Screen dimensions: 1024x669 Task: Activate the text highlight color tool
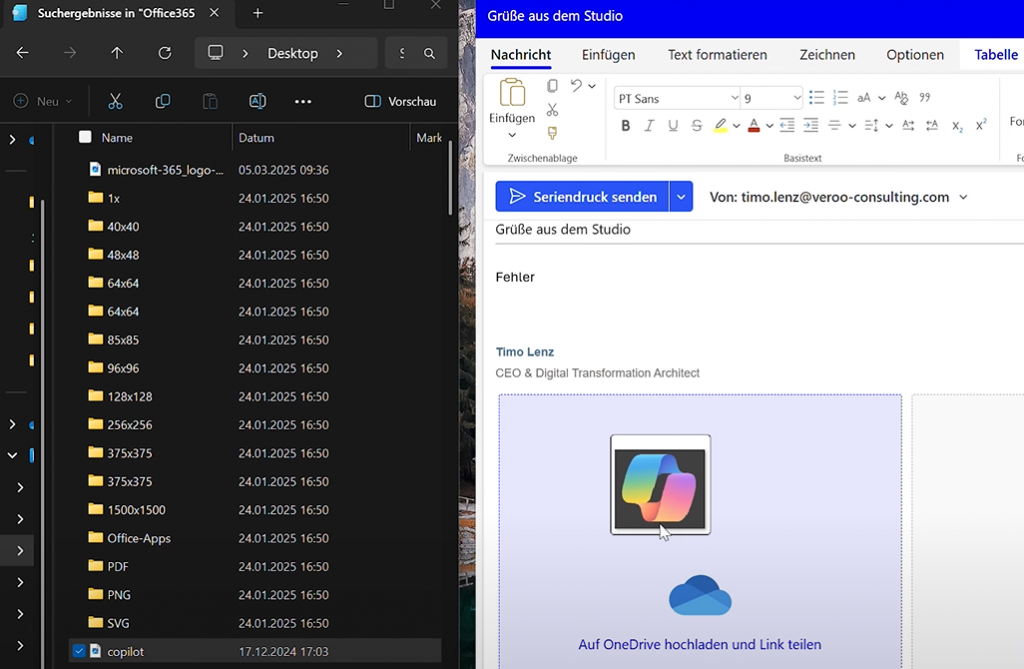pos(722,125)
